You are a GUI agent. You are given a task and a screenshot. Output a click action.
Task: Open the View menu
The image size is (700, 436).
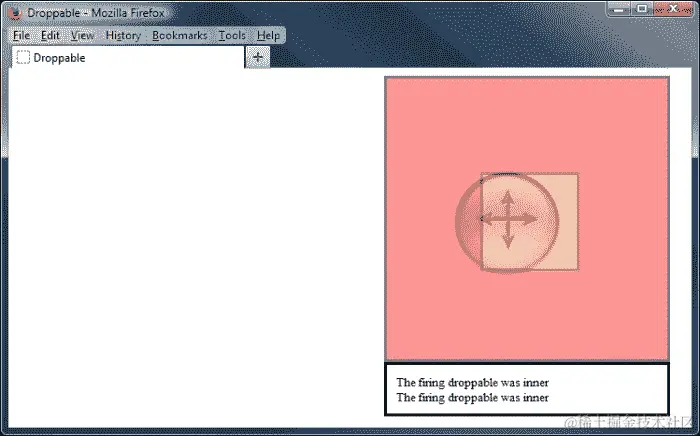(x=82, y=36)
